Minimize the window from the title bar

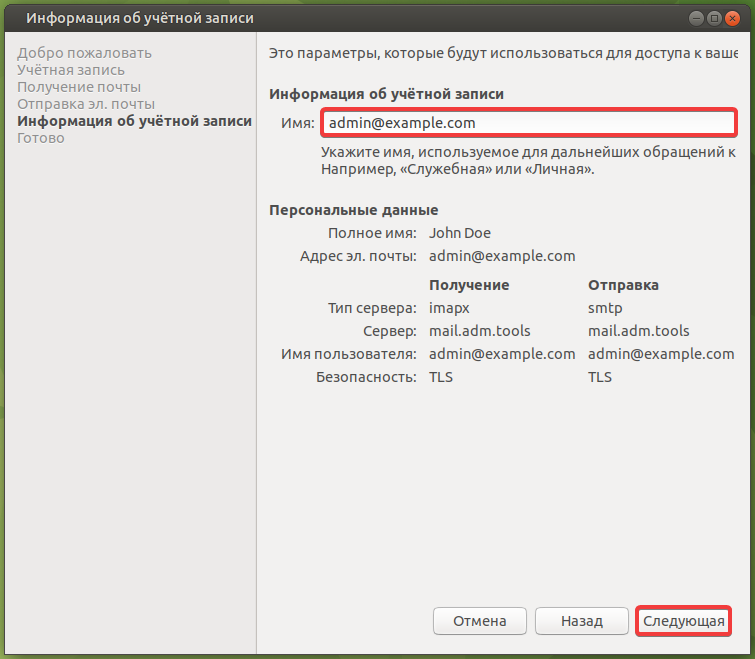pos(697,18)
